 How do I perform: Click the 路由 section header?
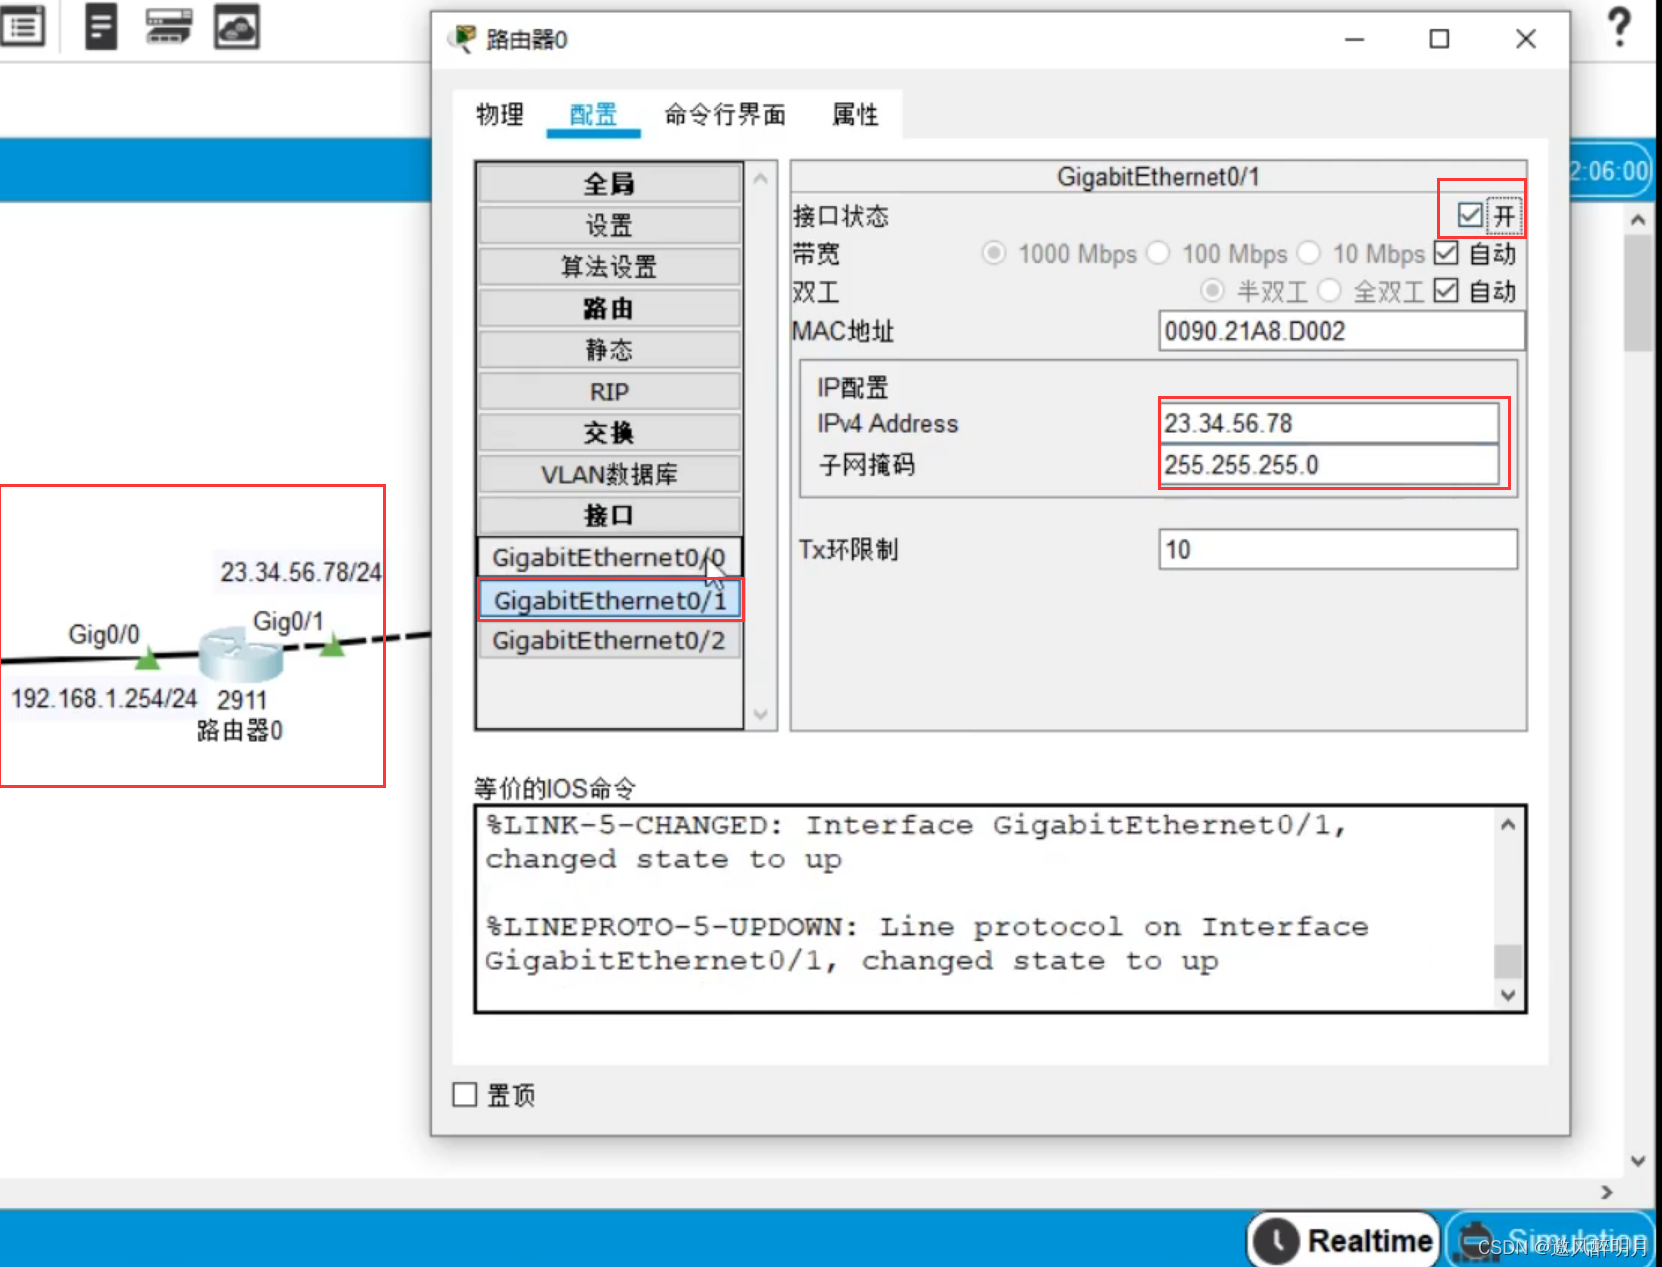(609, 309)
